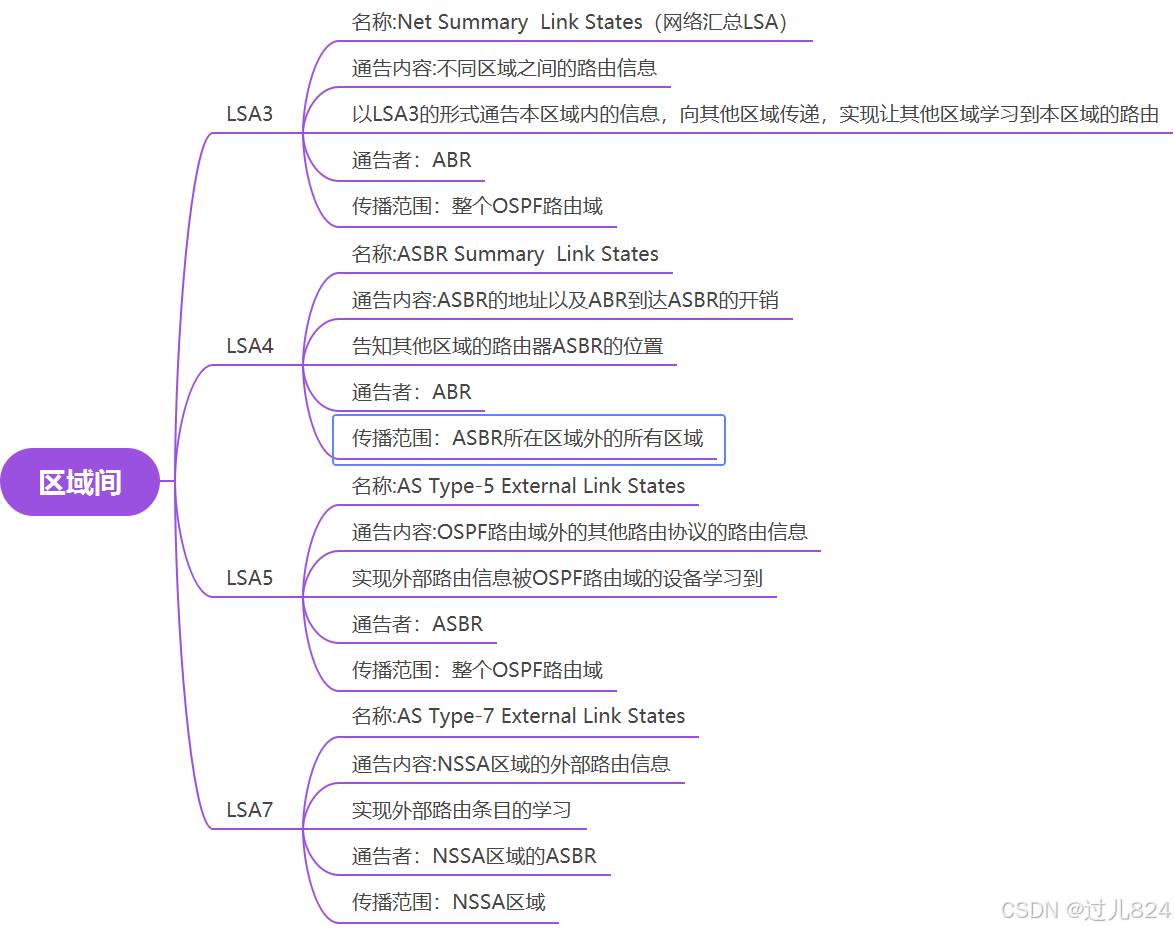1175x930 pixels.
Task: Click the AS Type-7 External Link States node
Action: pos(518,716)
